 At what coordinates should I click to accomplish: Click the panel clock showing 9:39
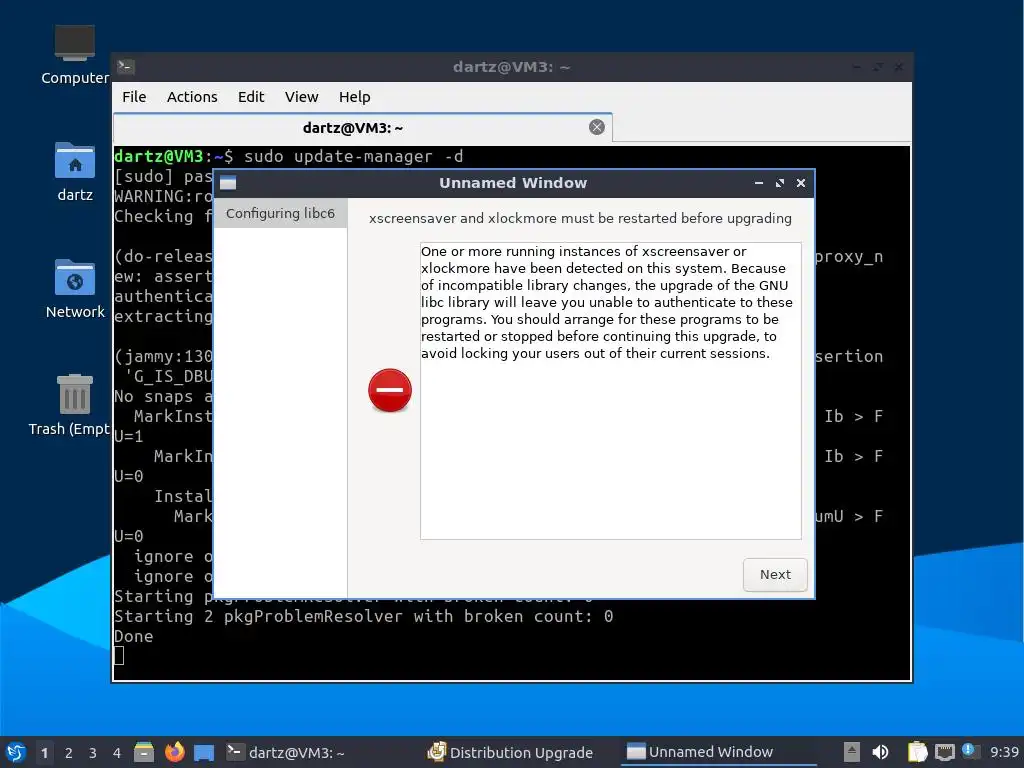pos(1004,752)
